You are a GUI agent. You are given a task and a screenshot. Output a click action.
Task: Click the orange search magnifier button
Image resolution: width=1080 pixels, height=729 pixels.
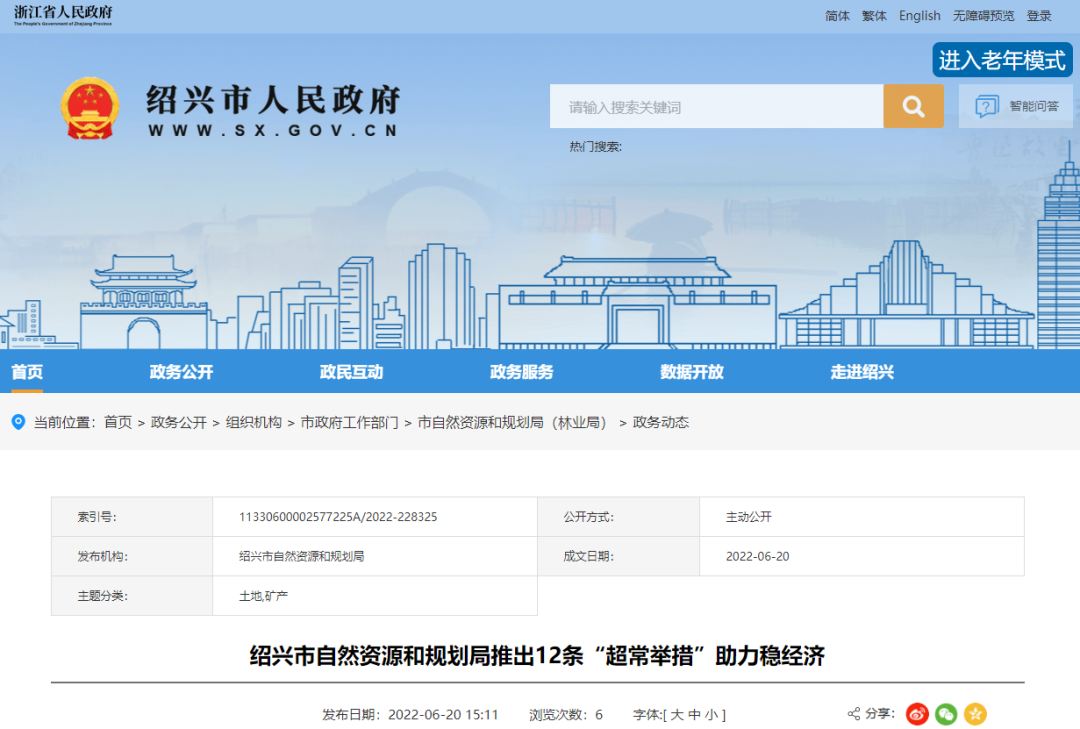point(913,106)
